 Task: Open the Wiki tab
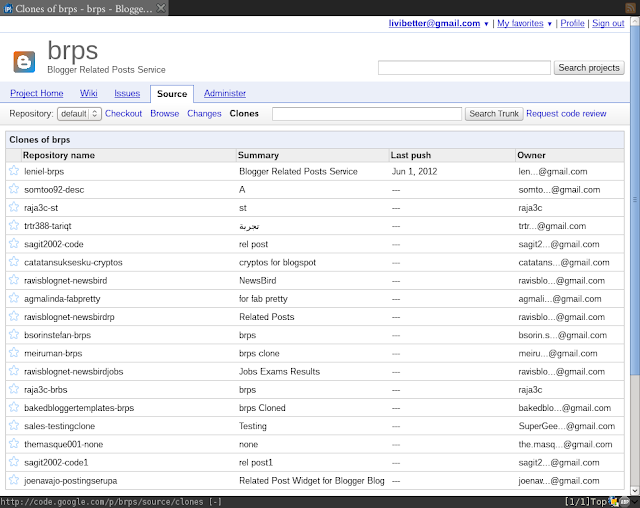(89, 93)
